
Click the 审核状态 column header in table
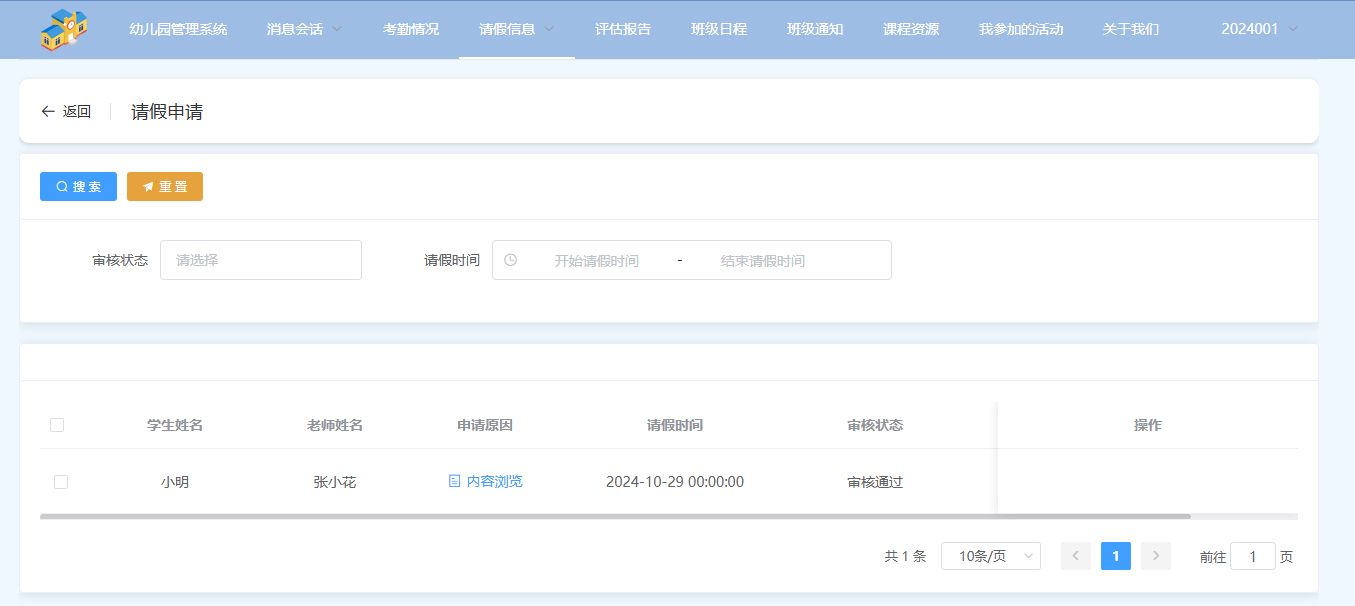point(875,425)
